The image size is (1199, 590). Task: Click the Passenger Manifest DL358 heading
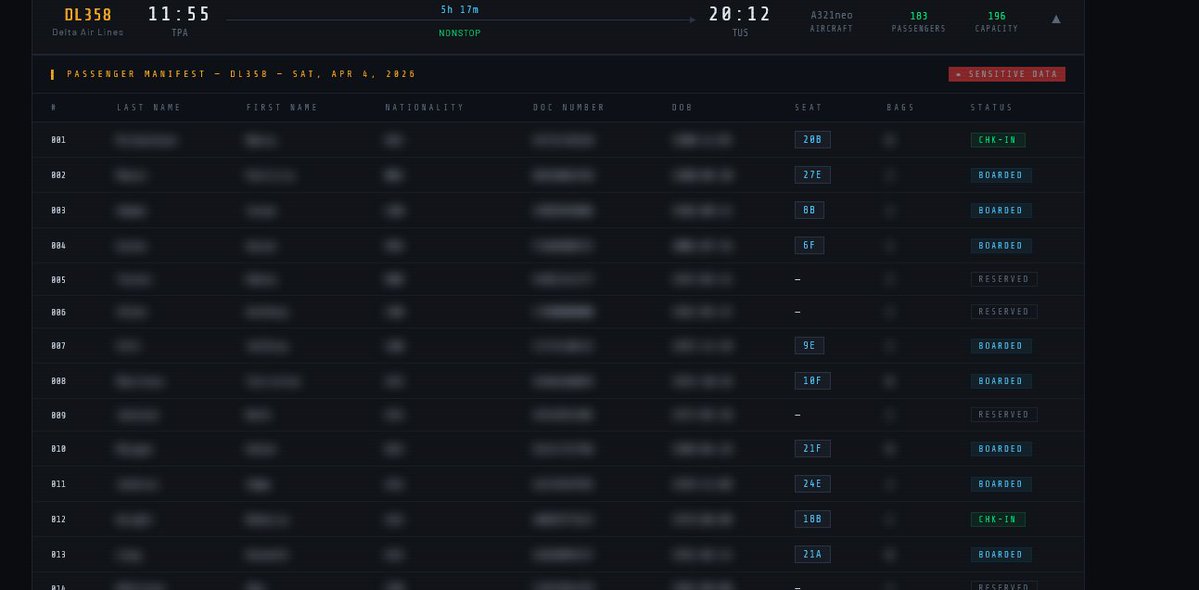pyautogui.click(x=241, y=74)
